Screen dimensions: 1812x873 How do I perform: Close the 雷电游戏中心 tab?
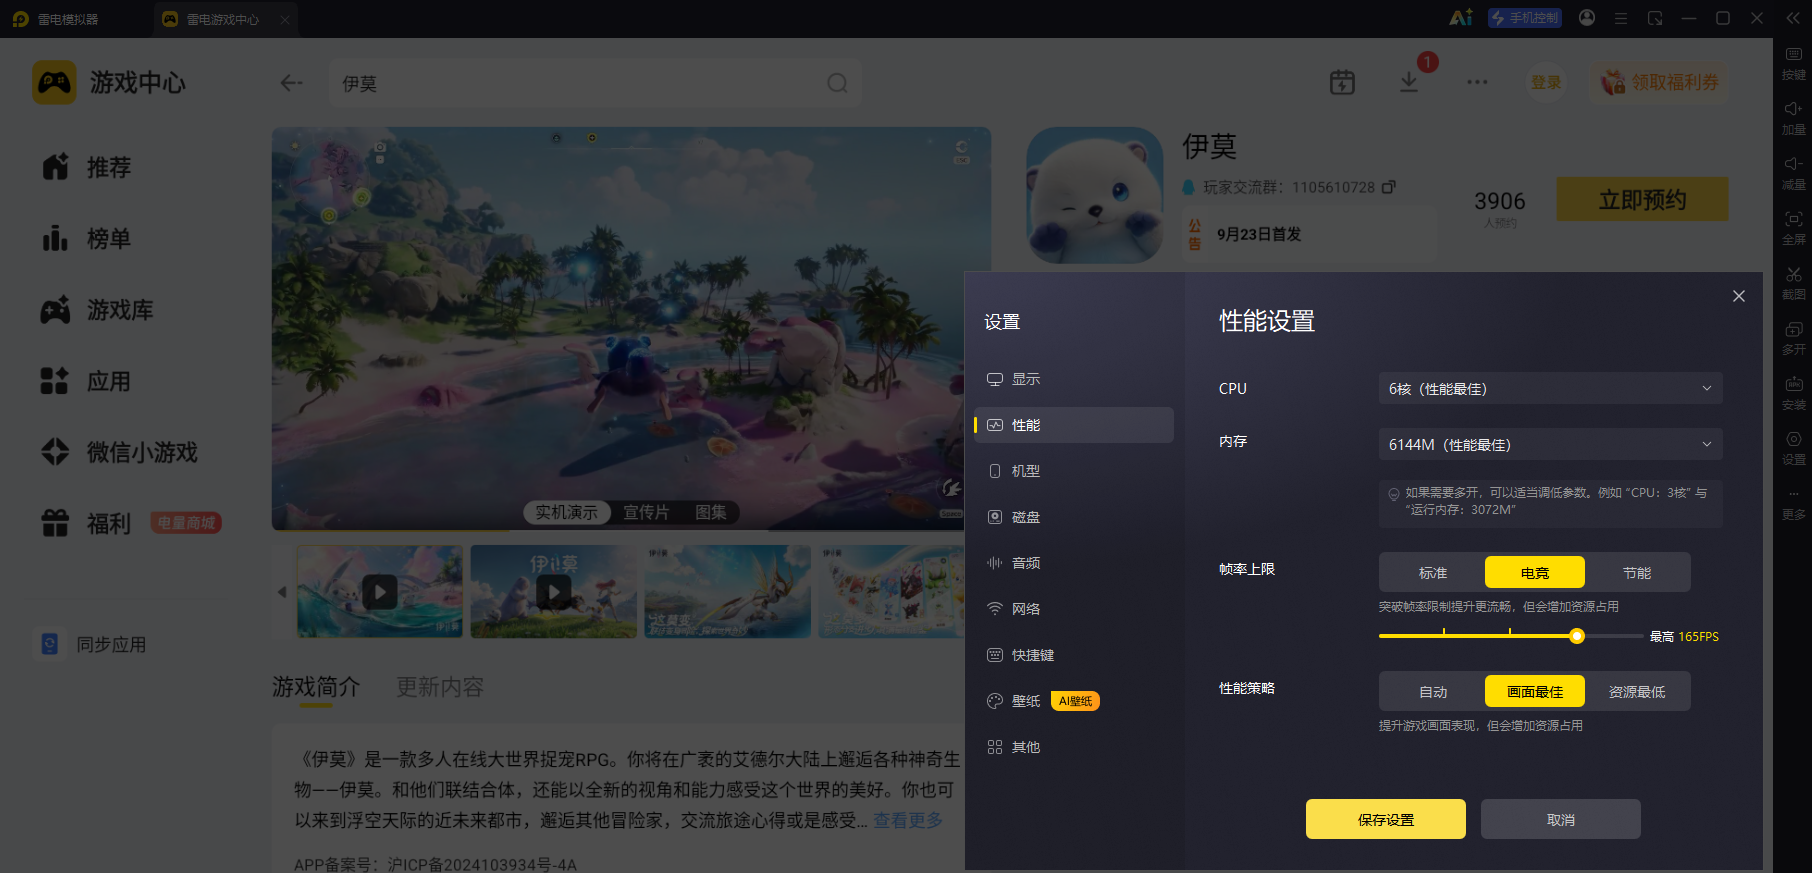point(285,19)
